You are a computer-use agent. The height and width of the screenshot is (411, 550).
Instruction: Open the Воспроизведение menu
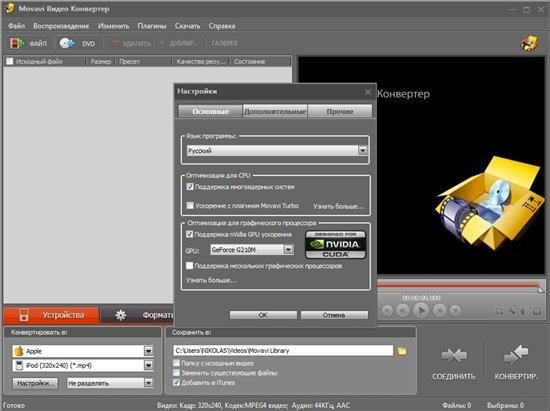61,26
